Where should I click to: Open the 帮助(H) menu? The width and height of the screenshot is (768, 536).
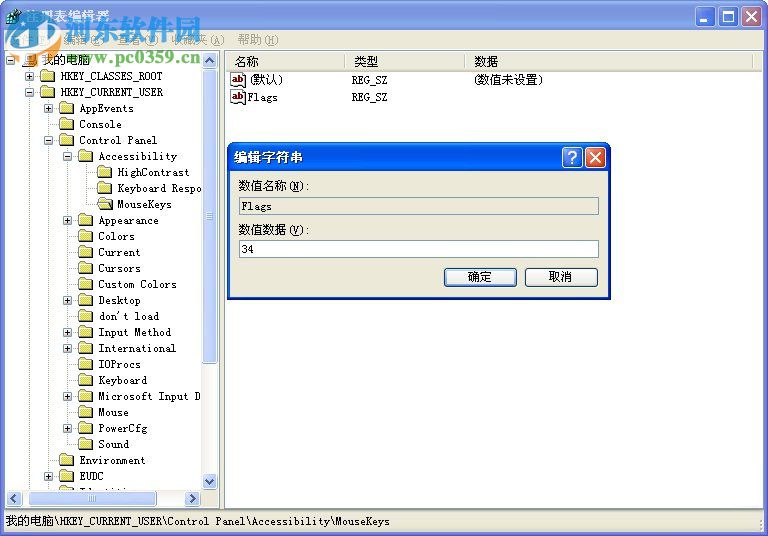(x=258, y=40)
